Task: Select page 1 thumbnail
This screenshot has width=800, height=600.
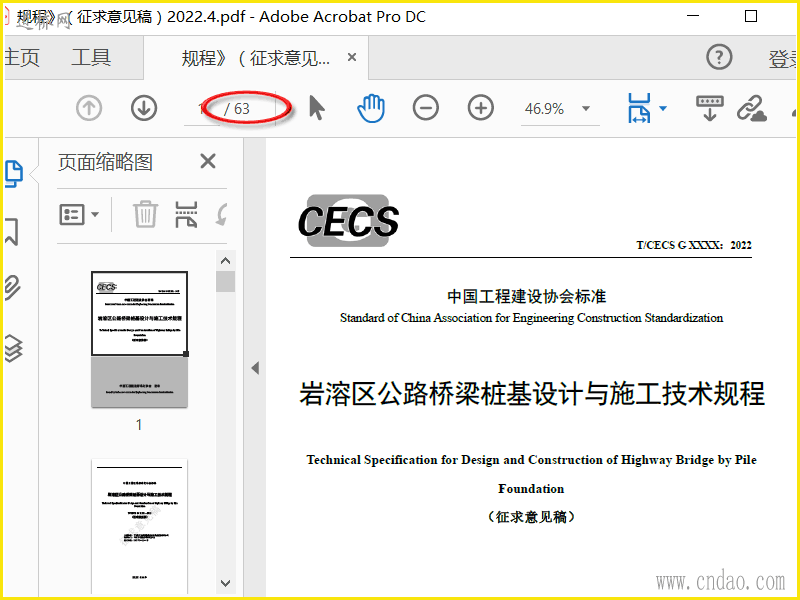Action: [139, 339]
